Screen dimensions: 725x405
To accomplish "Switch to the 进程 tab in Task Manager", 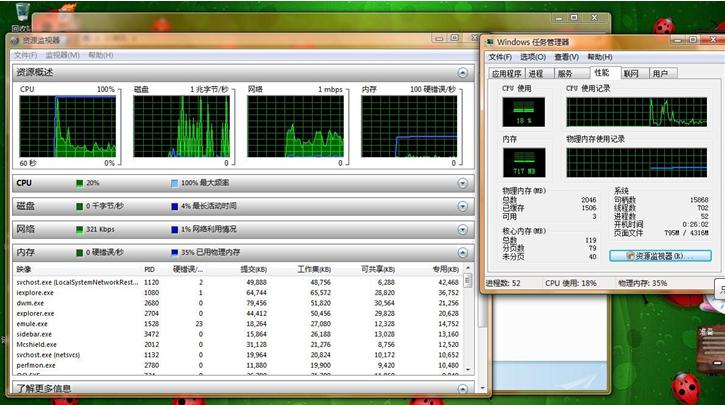I will [x=536, y=73].
